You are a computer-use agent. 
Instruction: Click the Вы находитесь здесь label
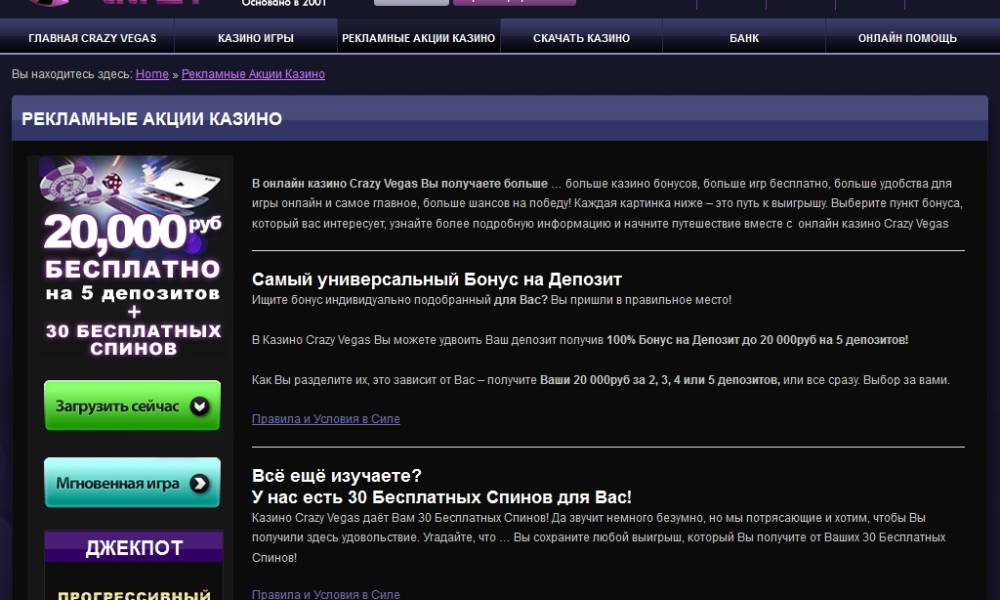[72, 74]
